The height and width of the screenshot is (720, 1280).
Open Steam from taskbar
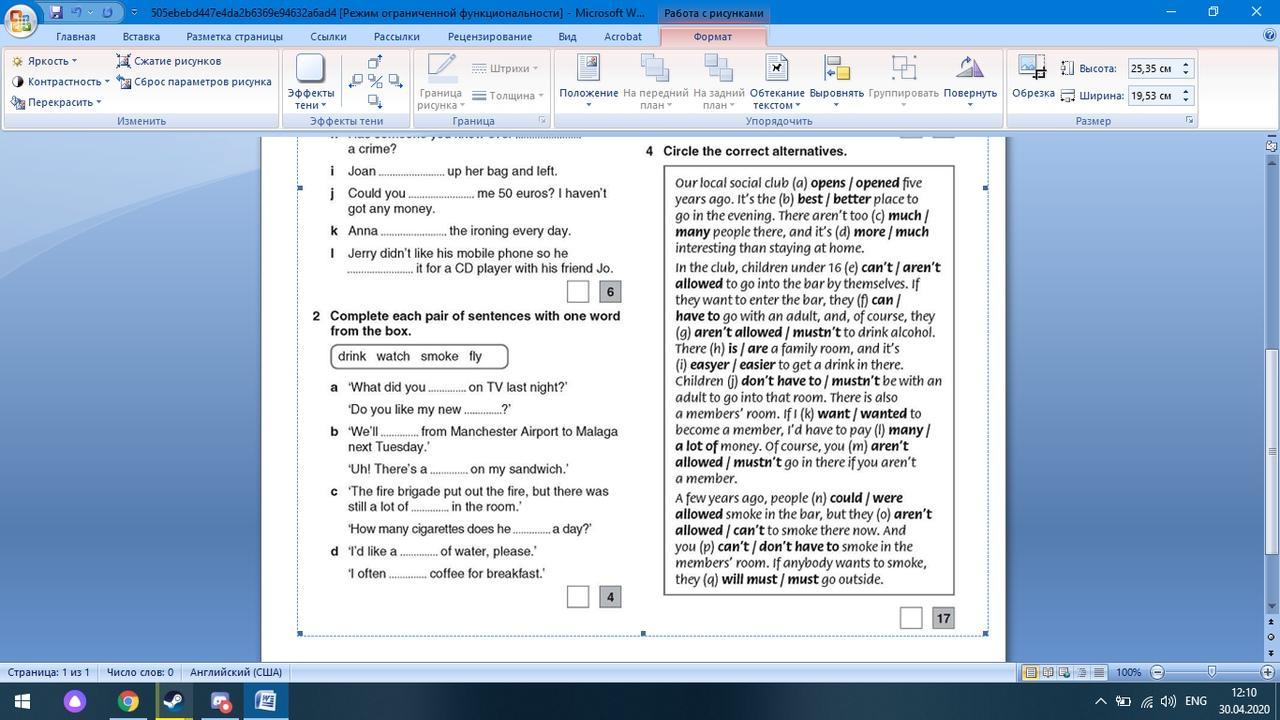tap(174, 701)
